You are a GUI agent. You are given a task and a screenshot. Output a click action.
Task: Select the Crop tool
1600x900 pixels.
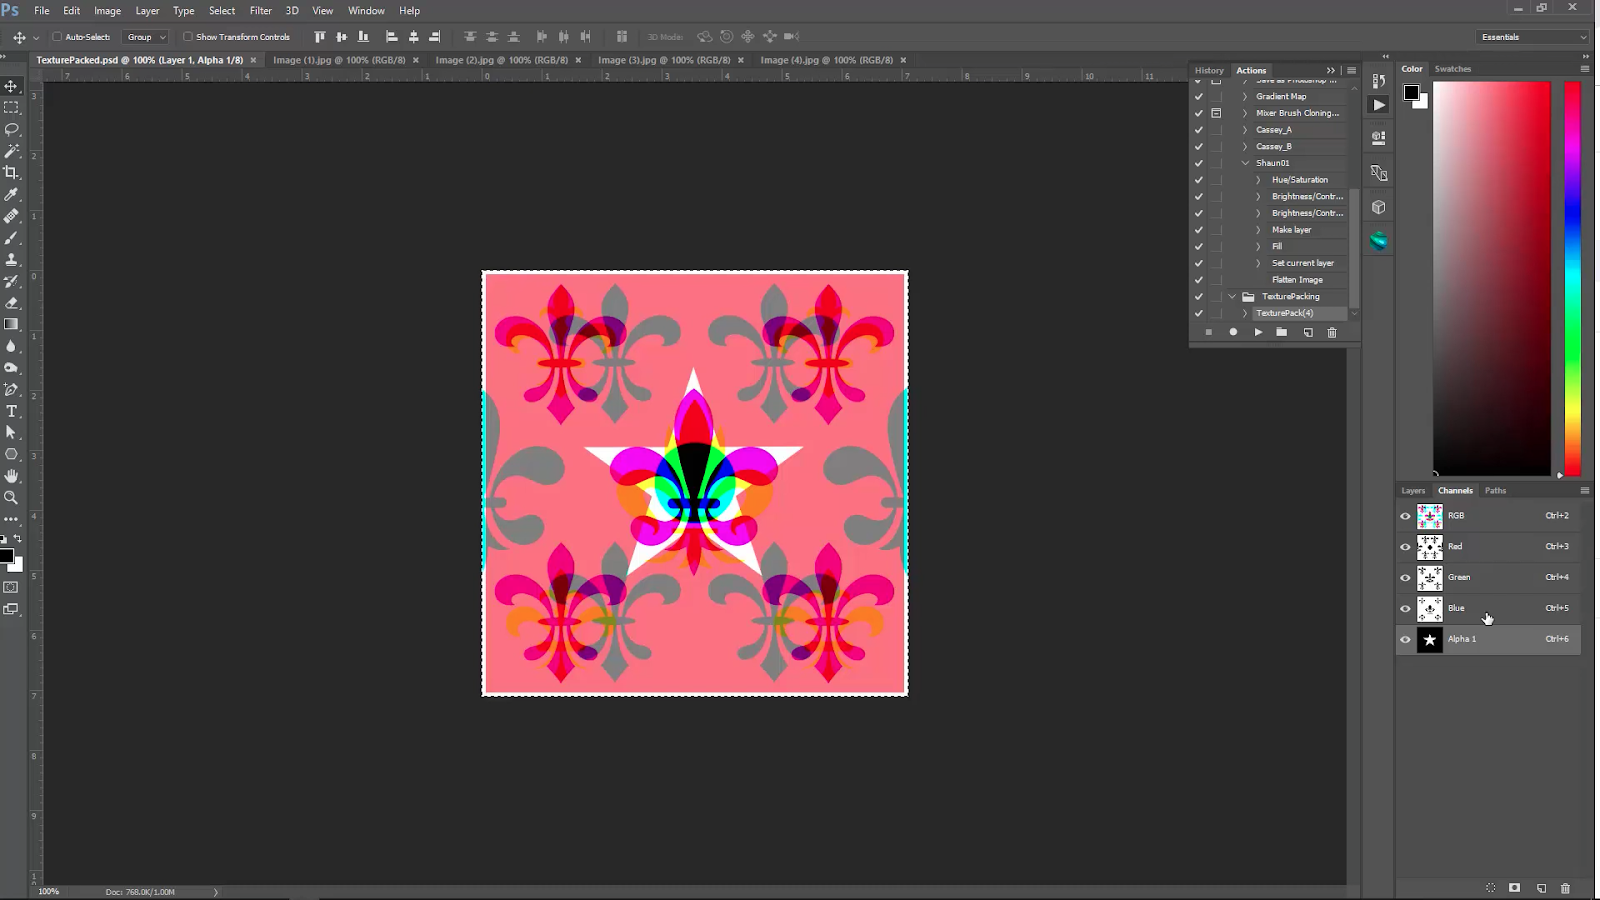tap(12, 172)
